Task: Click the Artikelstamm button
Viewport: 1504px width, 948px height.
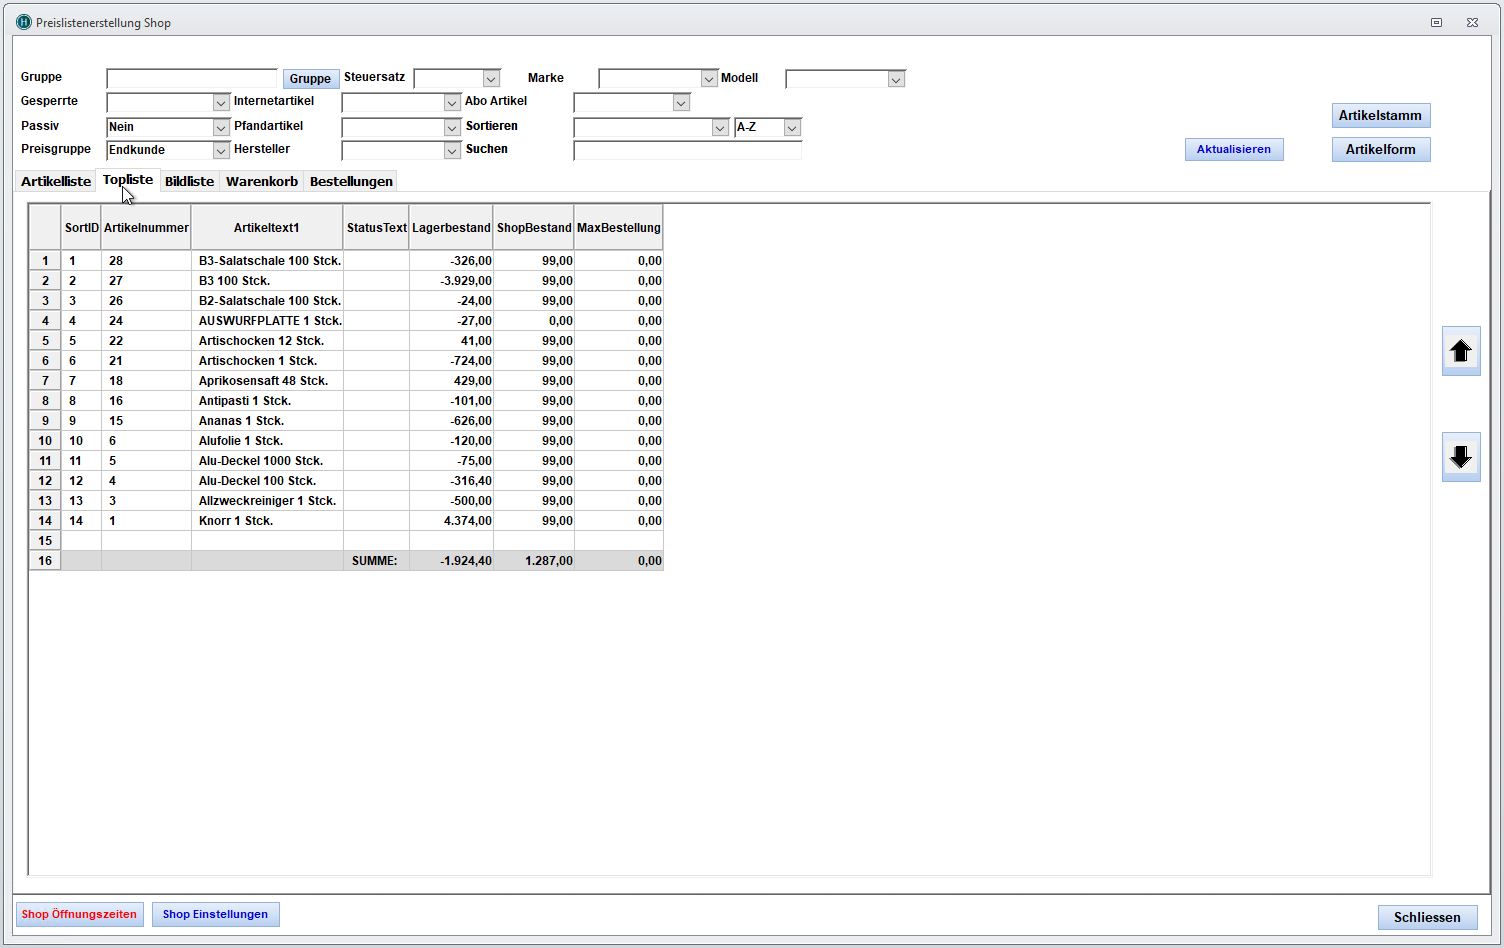Action: (1380, 116)
